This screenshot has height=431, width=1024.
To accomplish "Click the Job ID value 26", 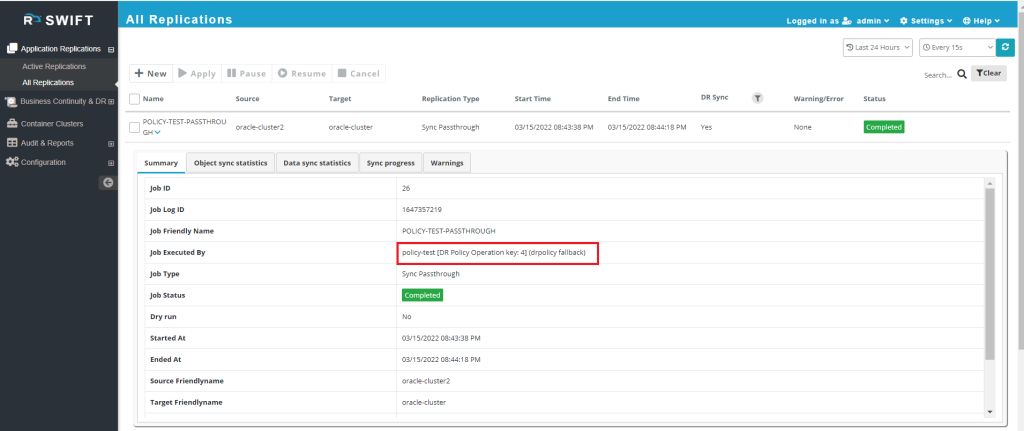I will (406, 188).
